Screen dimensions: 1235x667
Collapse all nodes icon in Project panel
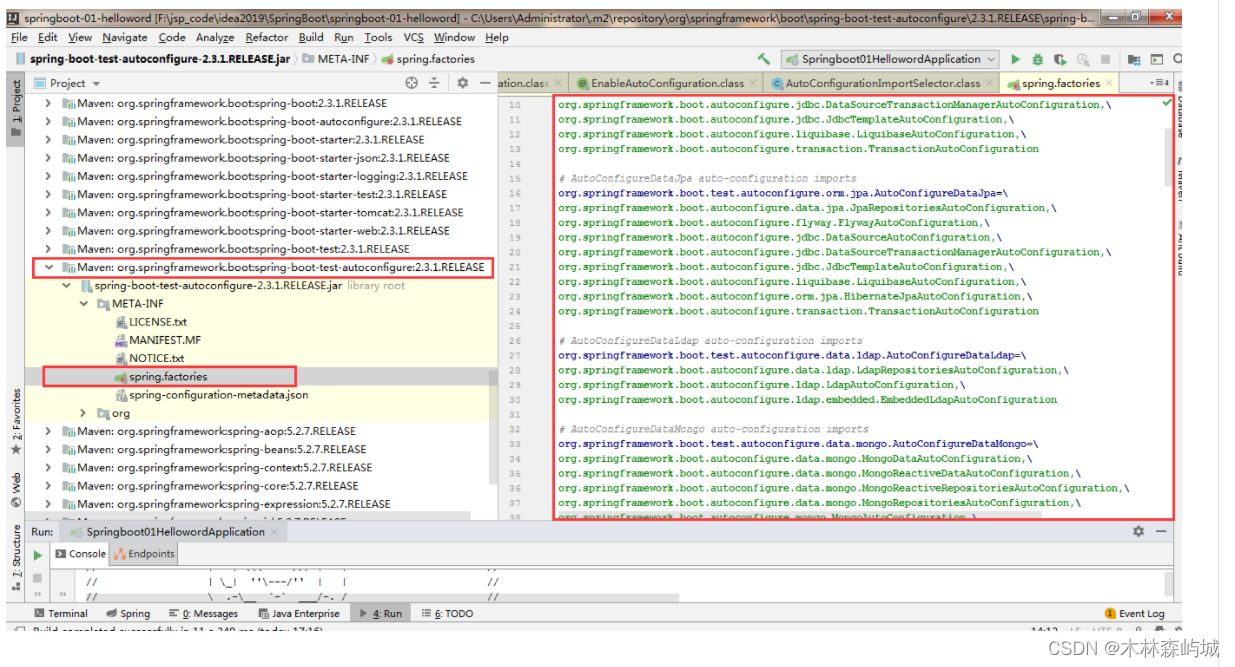click(x=434, y=83)
